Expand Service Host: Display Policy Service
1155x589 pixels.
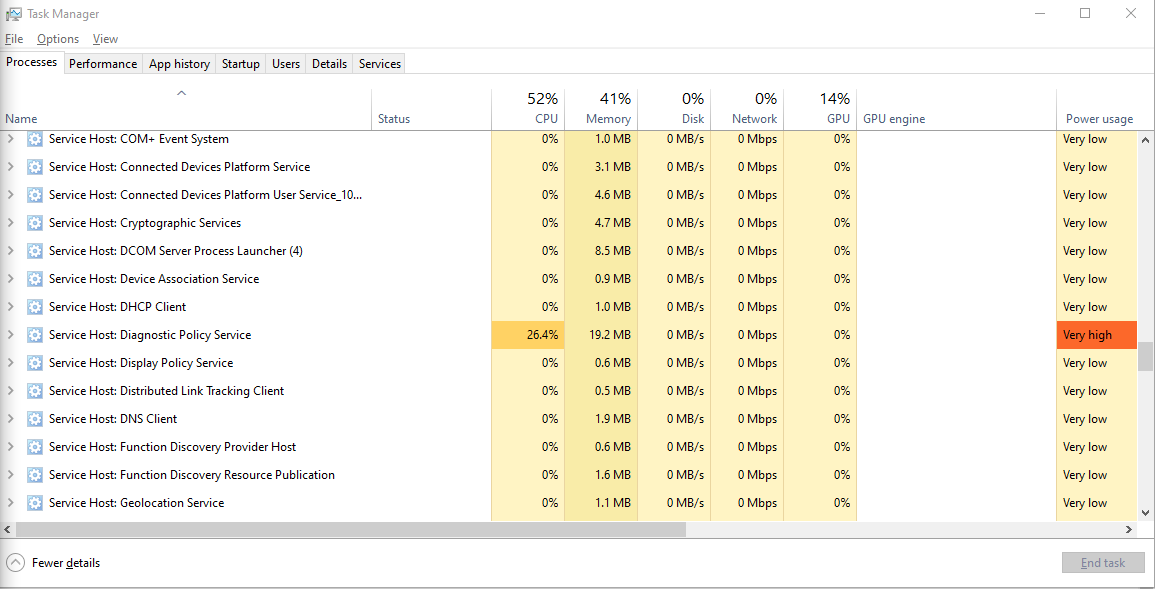tap(10, 363)
